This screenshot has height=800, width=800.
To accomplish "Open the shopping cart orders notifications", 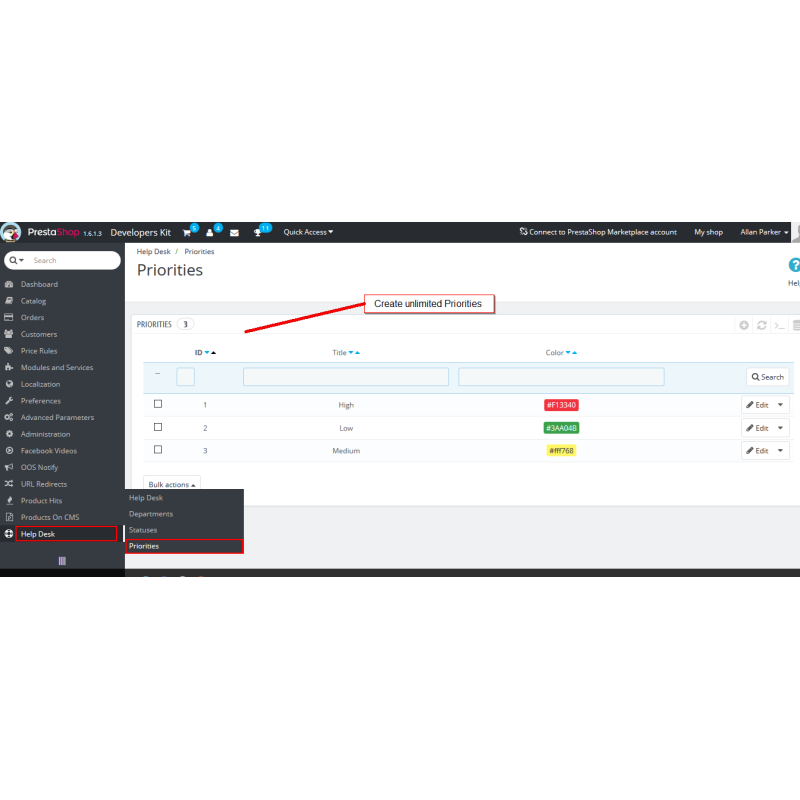I will [x=187, y=233].
